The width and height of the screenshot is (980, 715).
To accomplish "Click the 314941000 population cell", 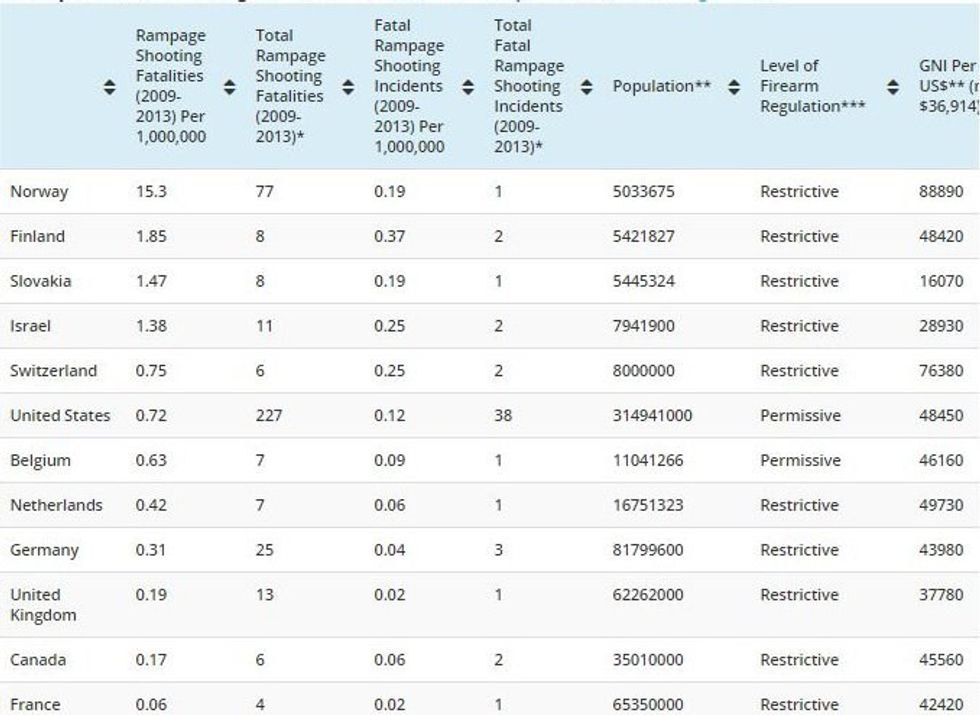I will coord(652,415).
